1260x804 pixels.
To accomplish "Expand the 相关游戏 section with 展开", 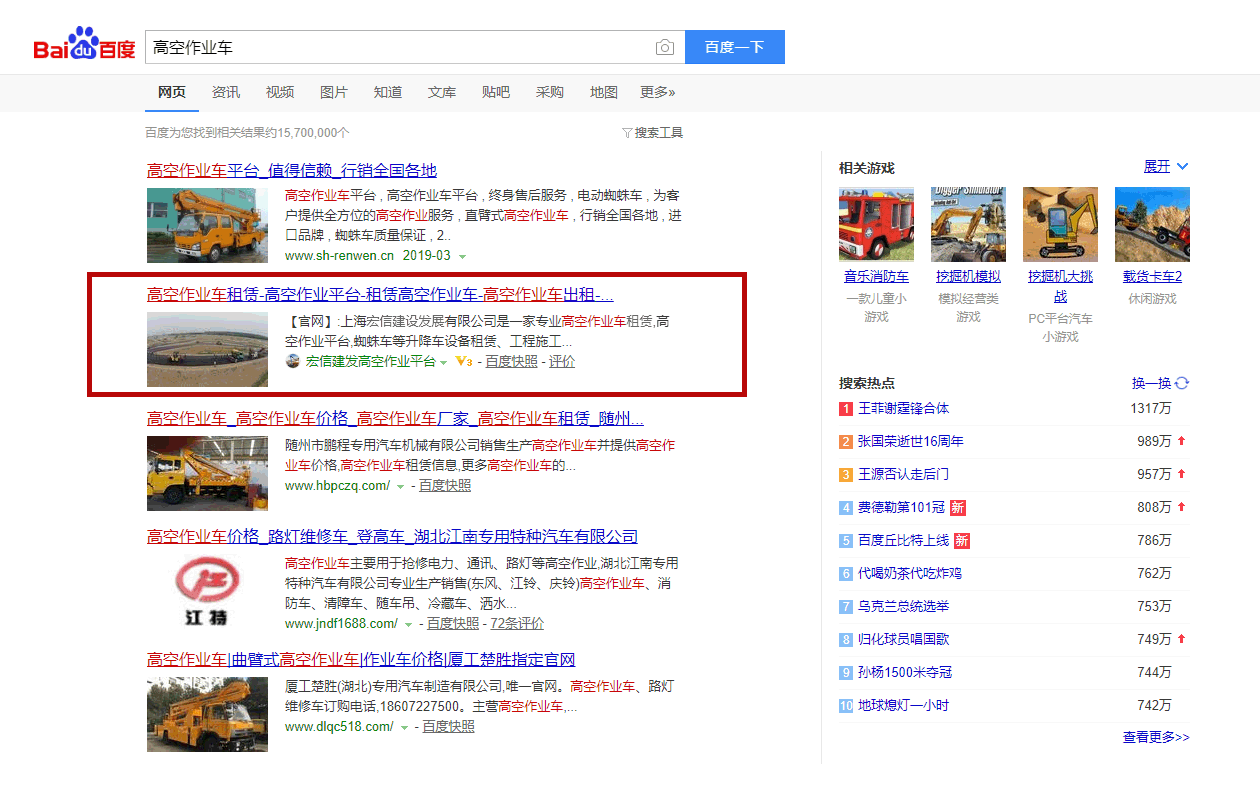I will [1166, 166].
